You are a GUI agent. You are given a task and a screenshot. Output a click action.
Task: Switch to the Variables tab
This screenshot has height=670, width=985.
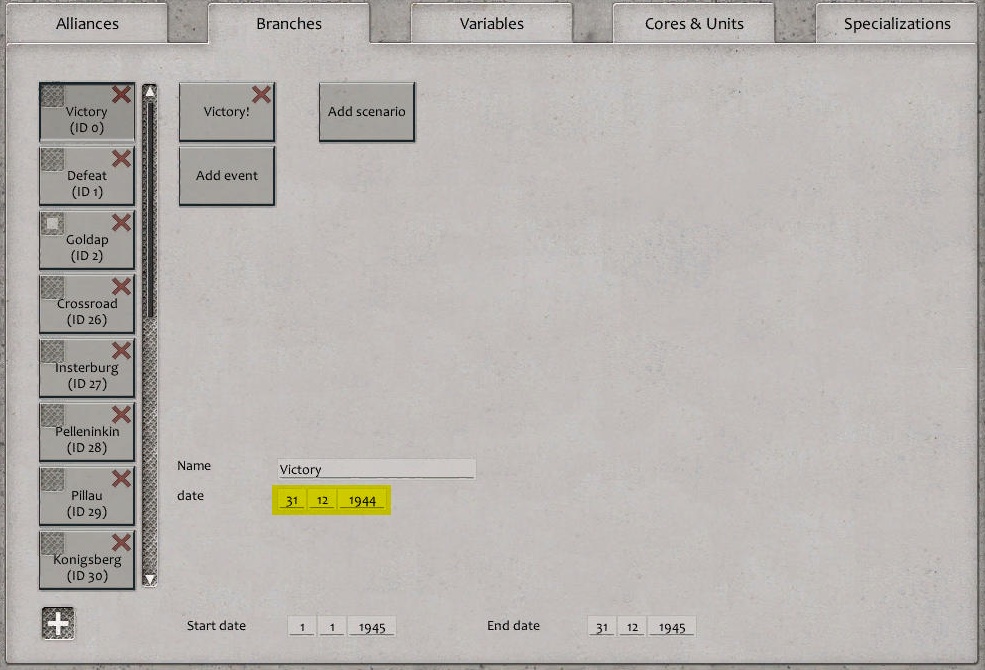[x=491, y=22]
